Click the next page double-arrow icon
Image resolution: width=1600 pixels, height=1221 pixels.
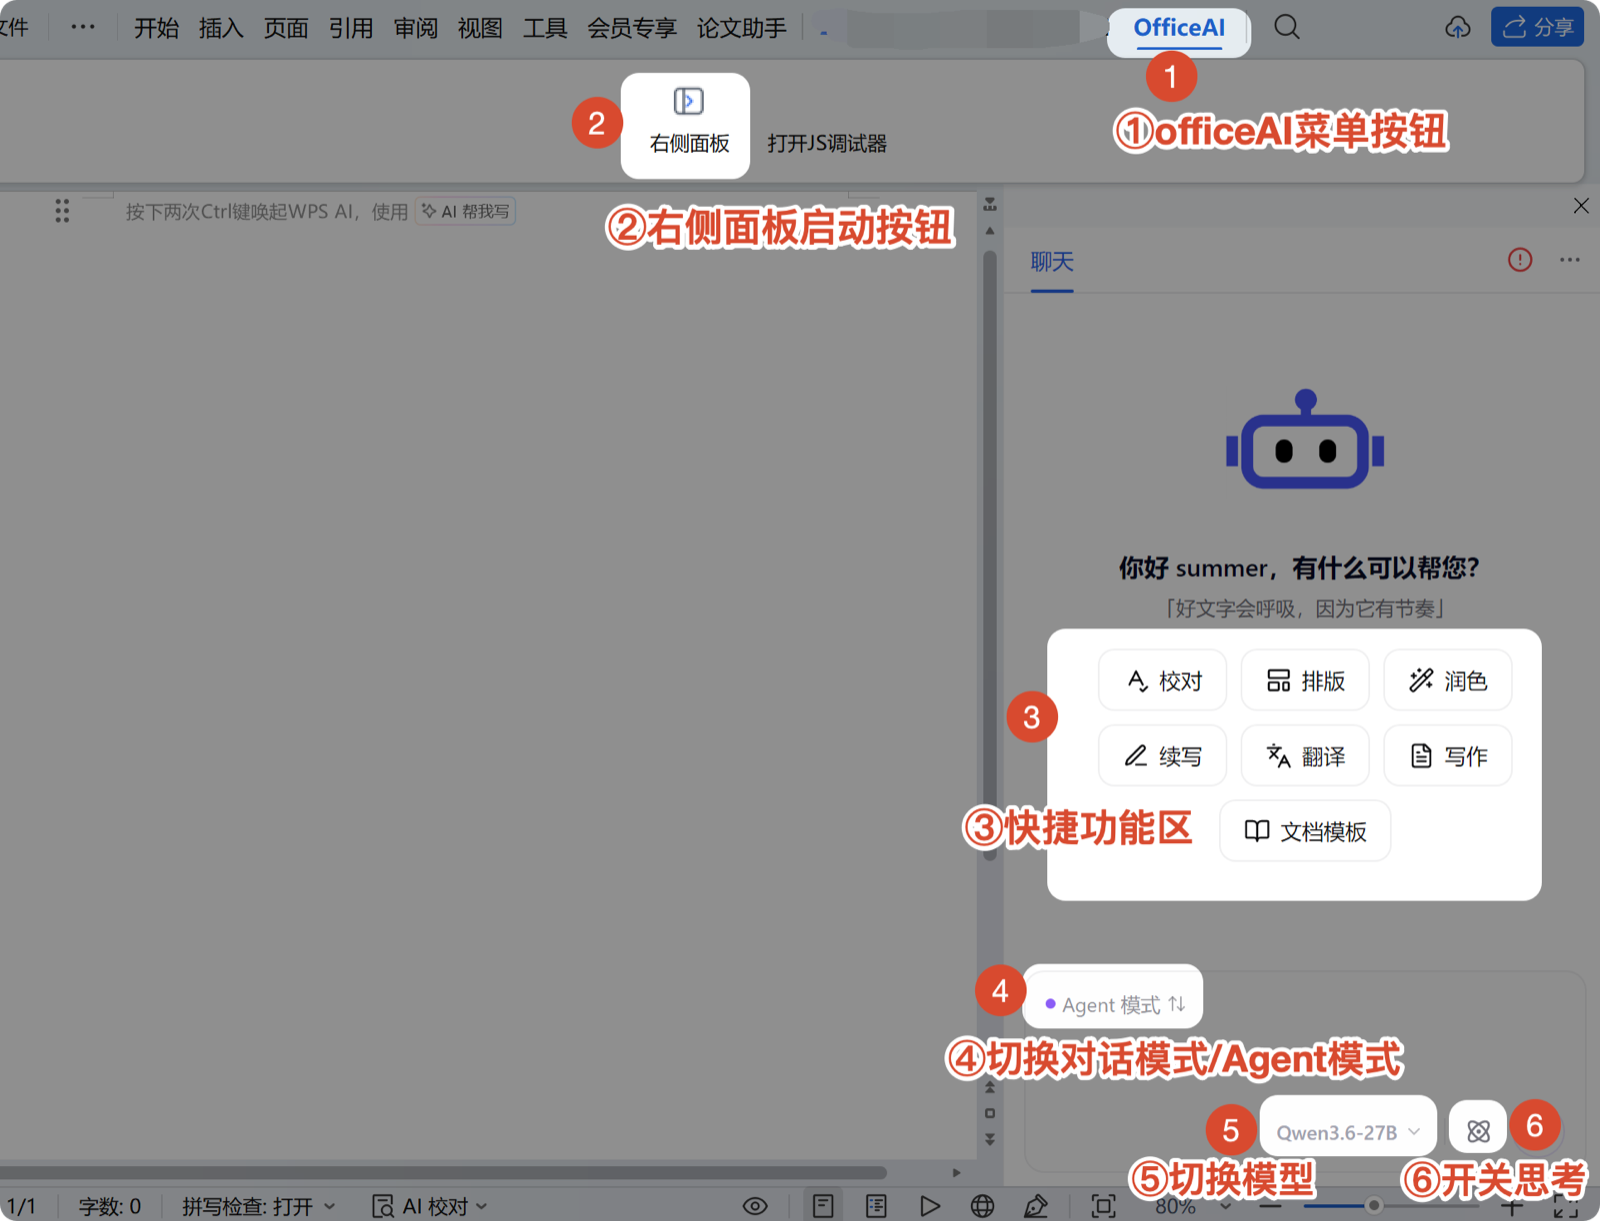(x=990, y=1139)
